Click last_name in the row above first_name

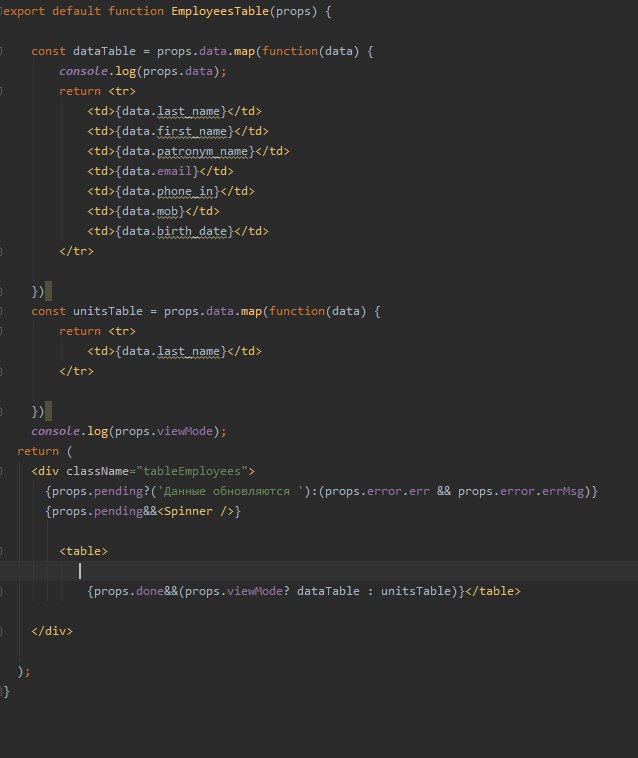[188, 111]
